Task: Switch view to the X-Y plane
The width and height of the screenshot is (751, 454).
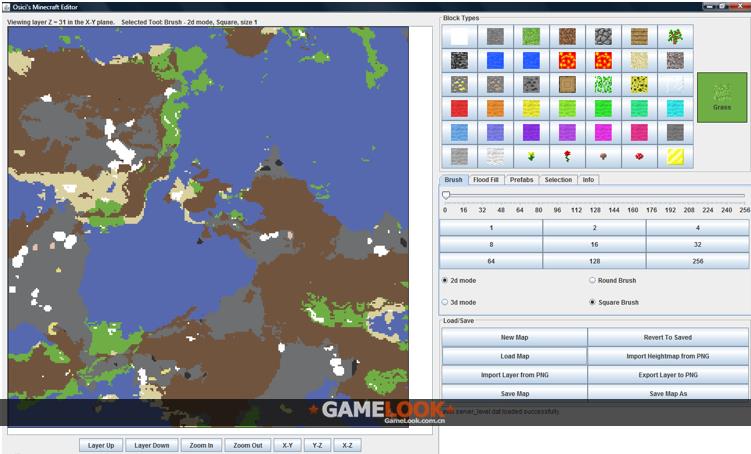Action: (287, 445)
